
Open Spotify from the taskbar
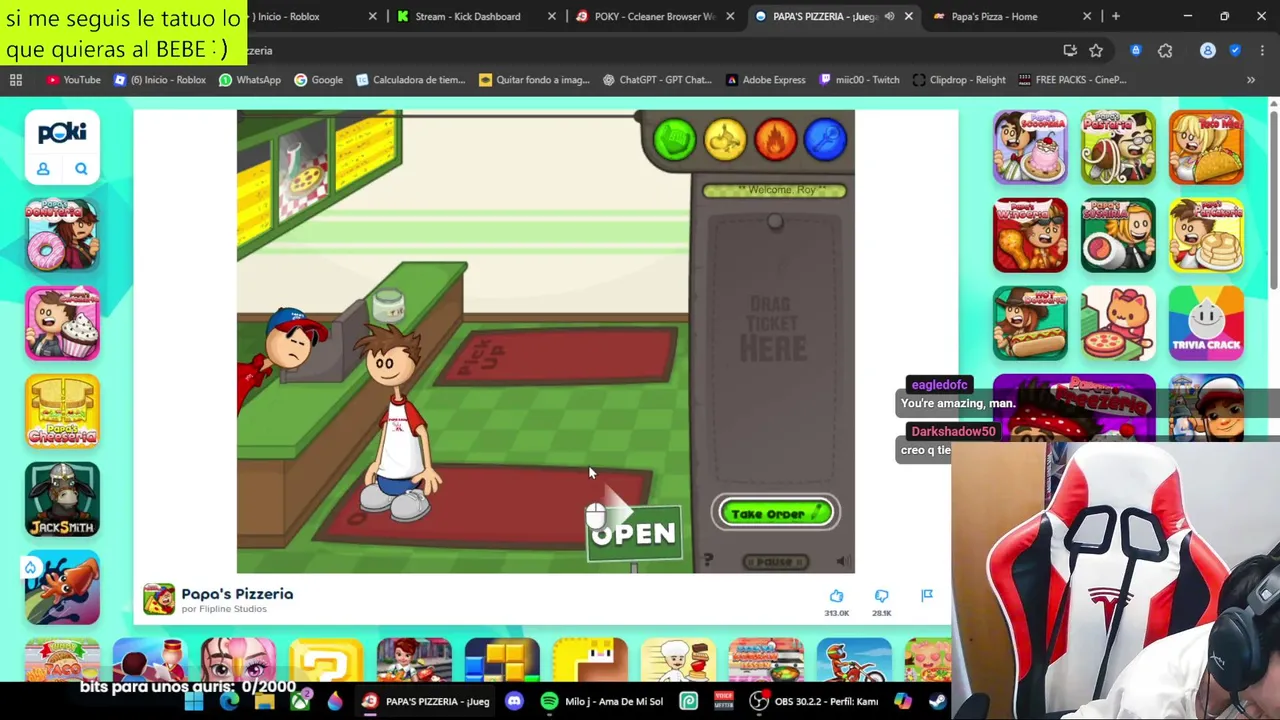(x=549, y=701)
